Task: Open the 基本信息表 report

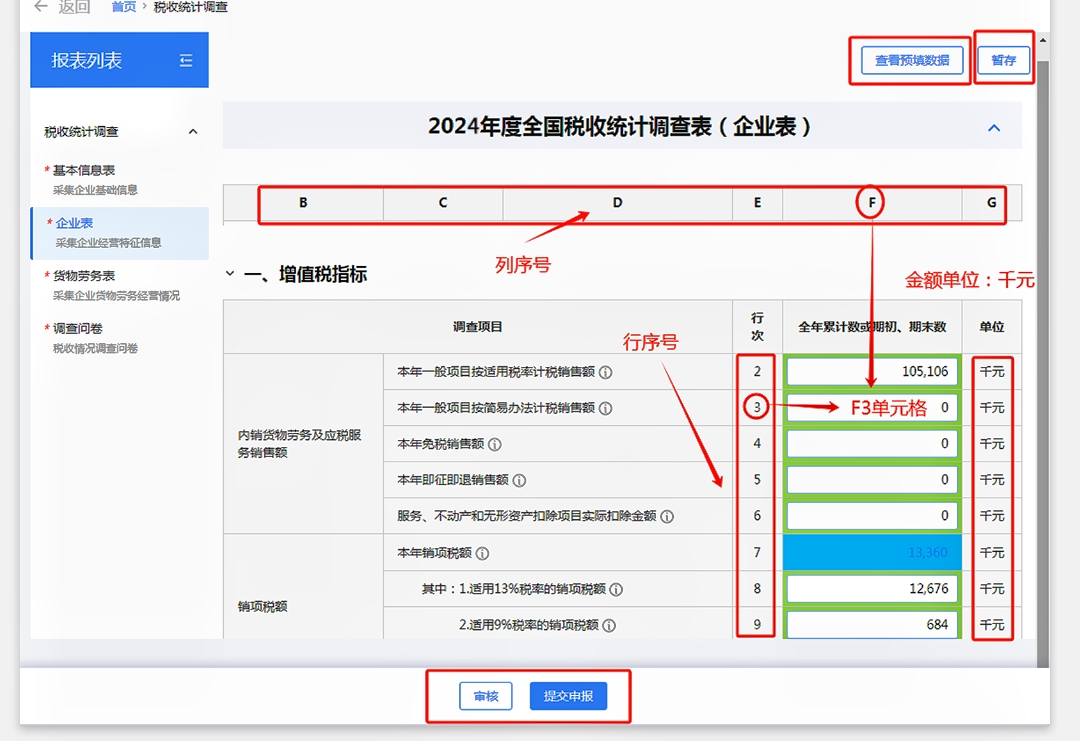Action: [119, 179]
